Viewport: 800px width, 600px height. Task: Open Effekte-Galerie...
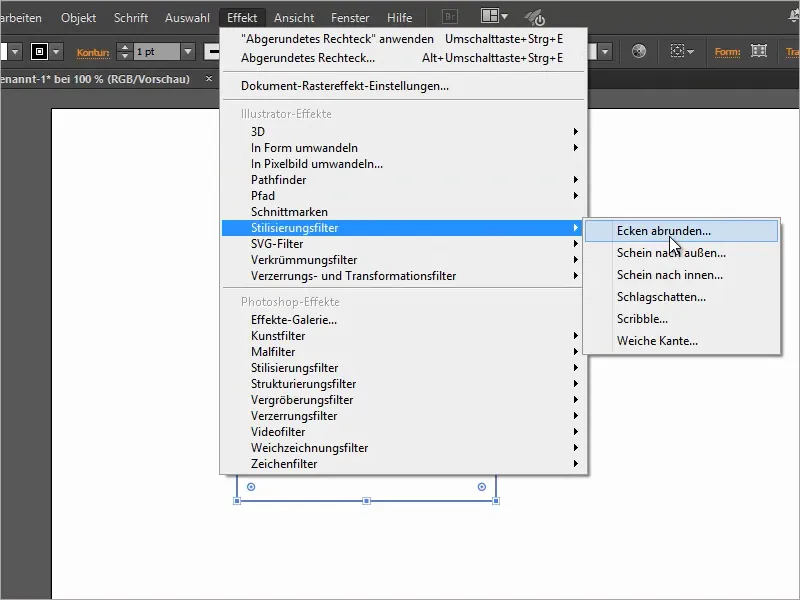[403, 320]
